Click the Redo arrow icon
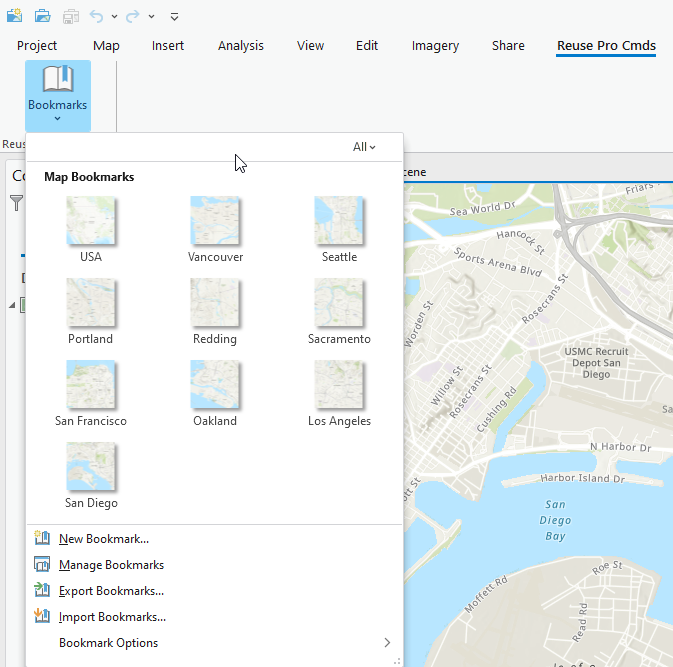 [x=133, y=16]
